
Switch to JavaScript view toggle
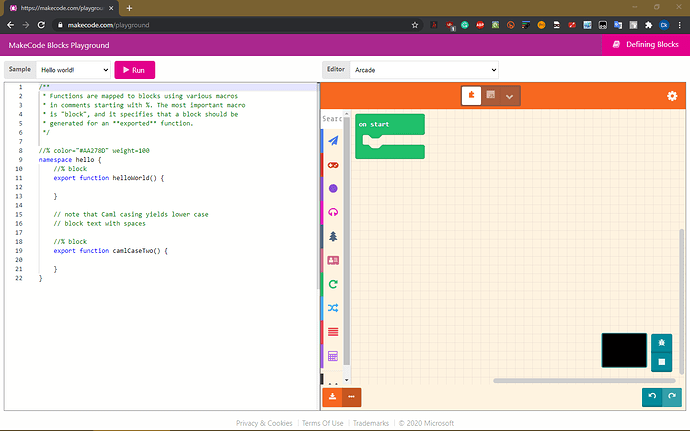(490, 96)
